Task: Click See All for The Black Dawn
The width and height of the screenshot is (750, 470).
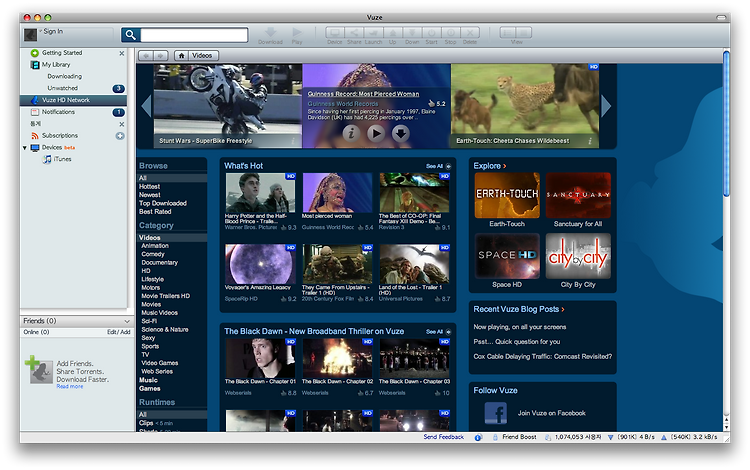Action: [x=438, y=332]
